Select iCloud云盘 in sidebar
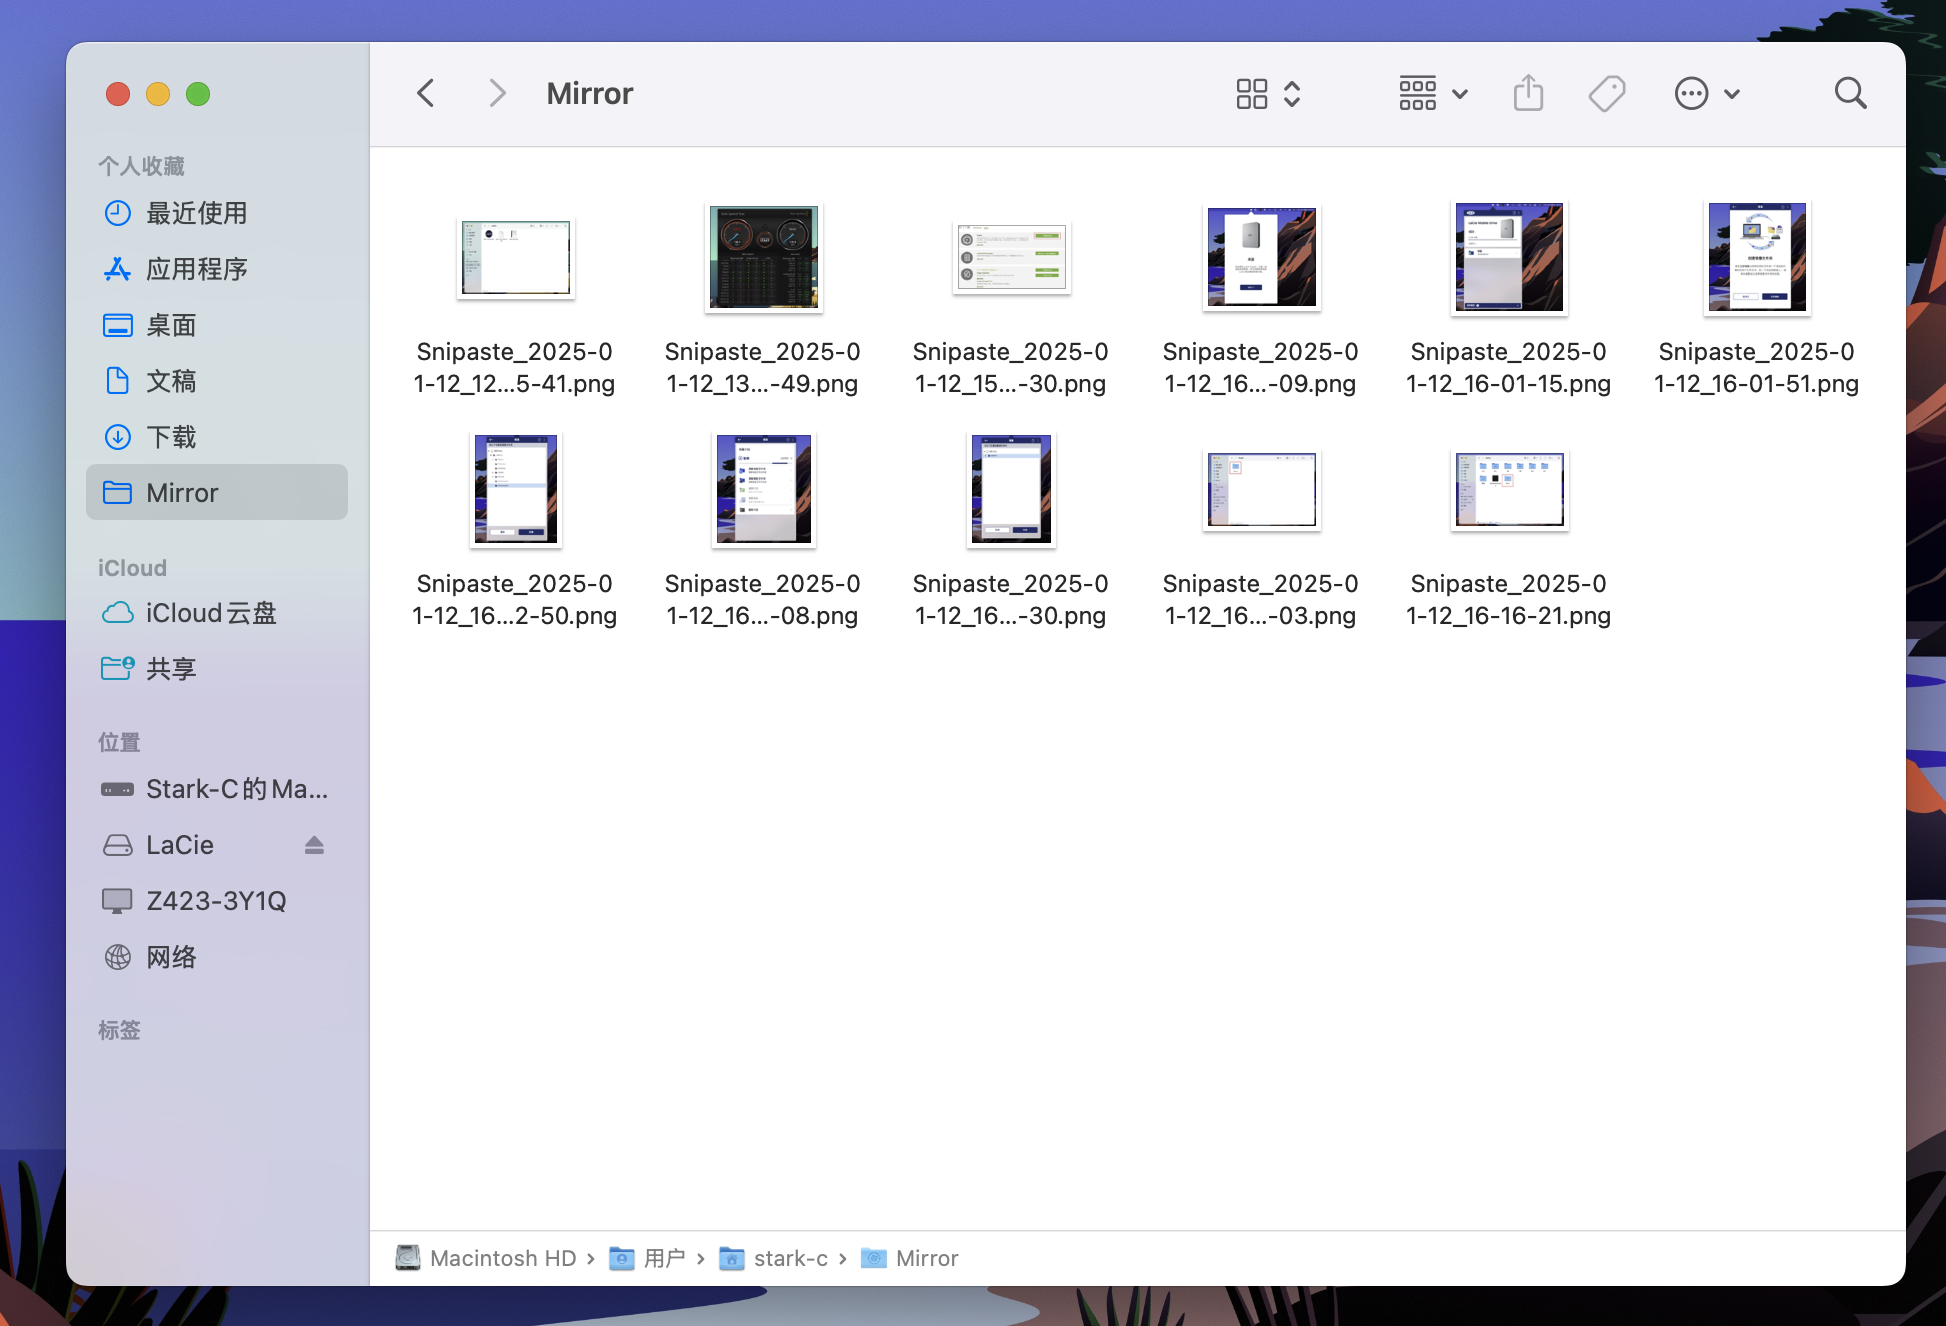This screenshot has width=1946, height=1326. (x=210, y=613)
